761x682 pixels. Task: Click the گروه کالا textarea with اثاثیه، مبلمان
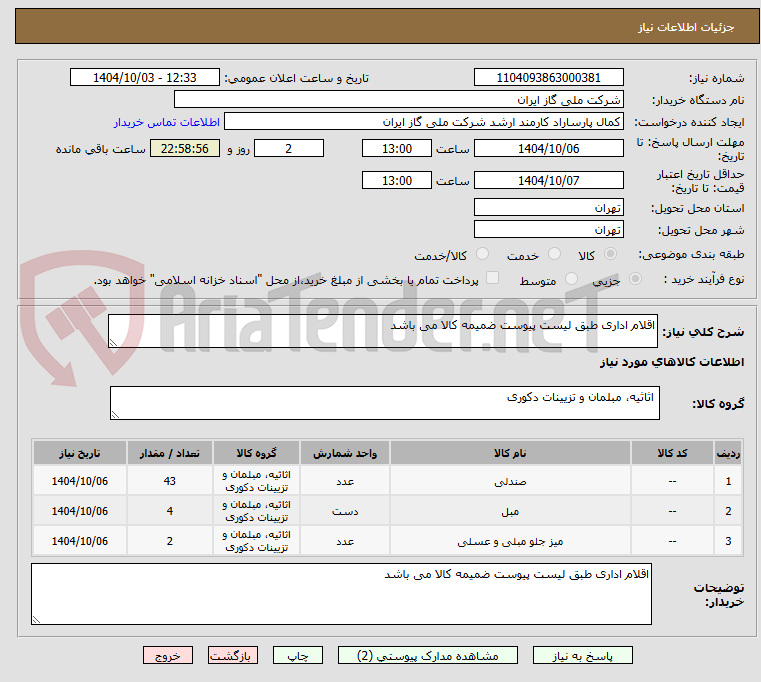click(x=384, y=403)
